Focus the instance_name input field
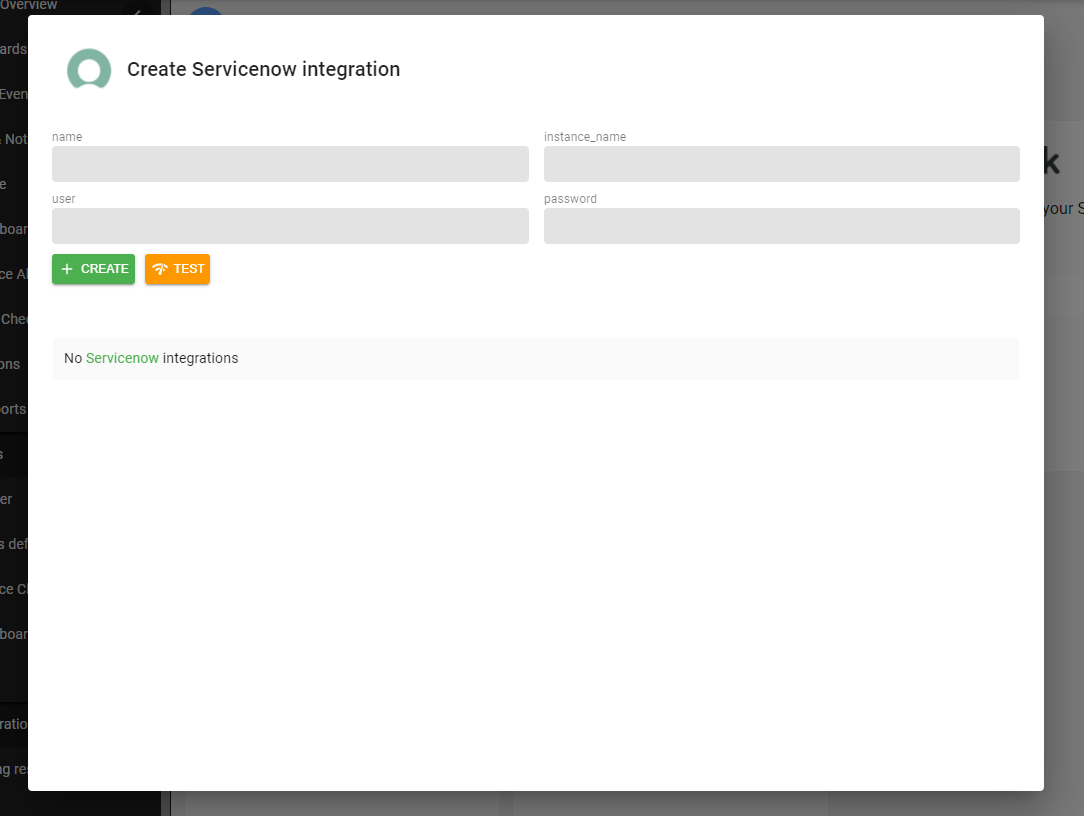 [x=782, y=164]
